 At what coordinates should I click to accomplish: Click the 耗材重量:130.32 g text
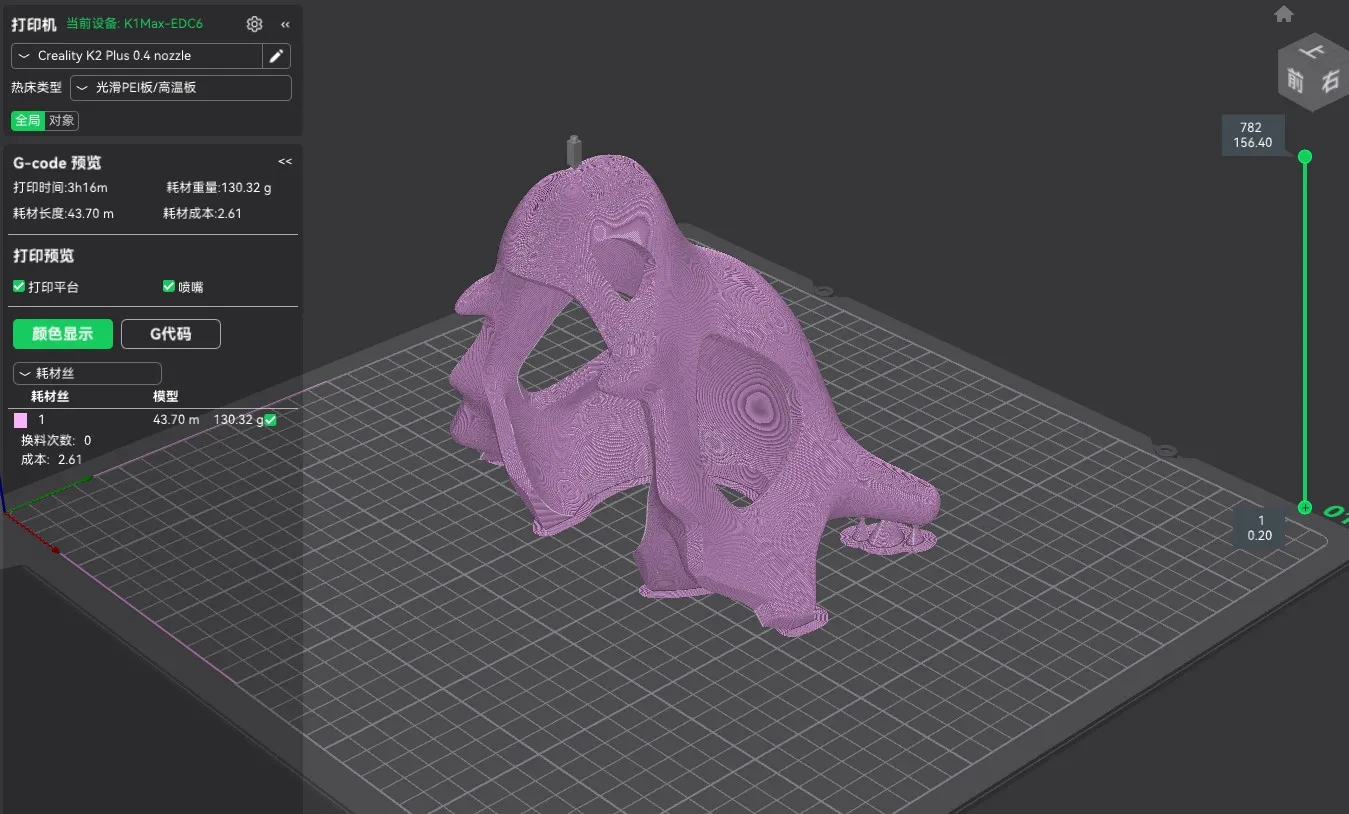(x=218, y=188)
